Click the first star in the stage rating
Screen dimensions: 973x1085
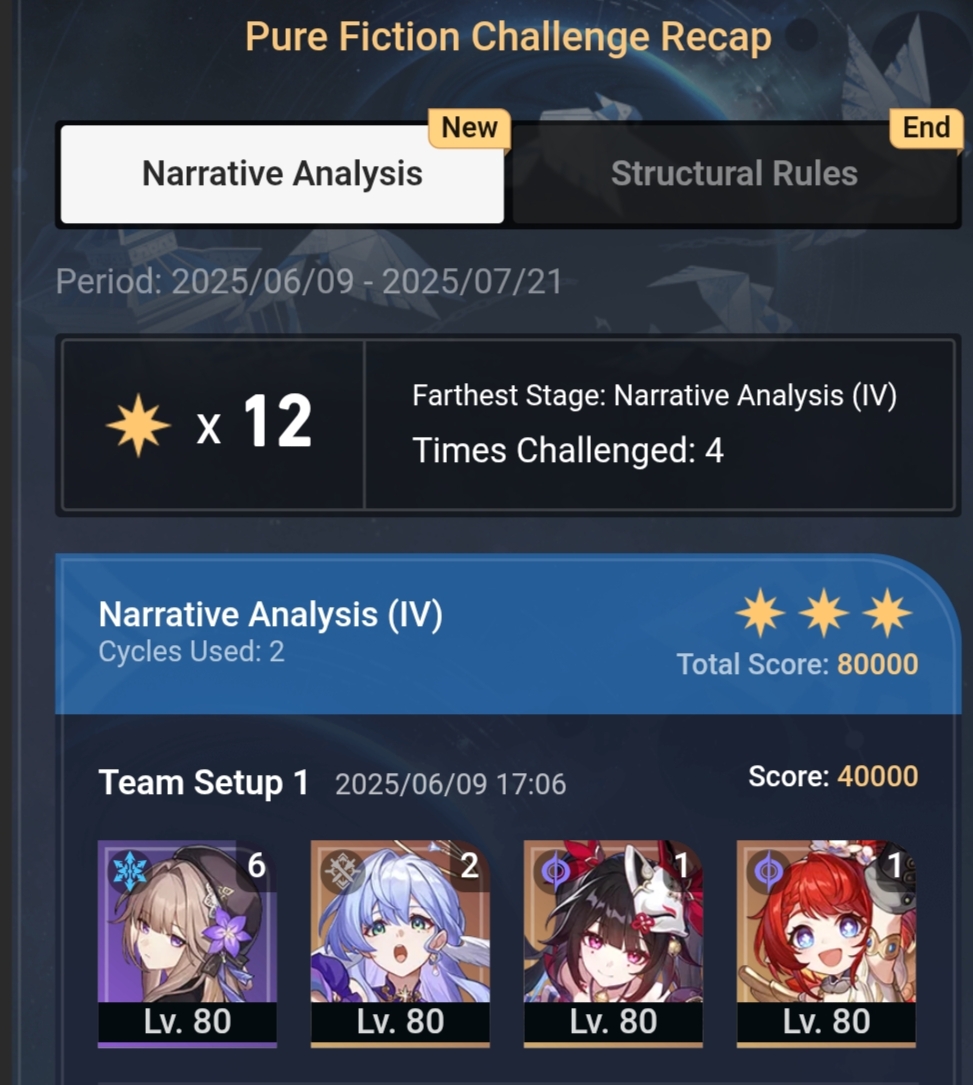coord(760,612)
